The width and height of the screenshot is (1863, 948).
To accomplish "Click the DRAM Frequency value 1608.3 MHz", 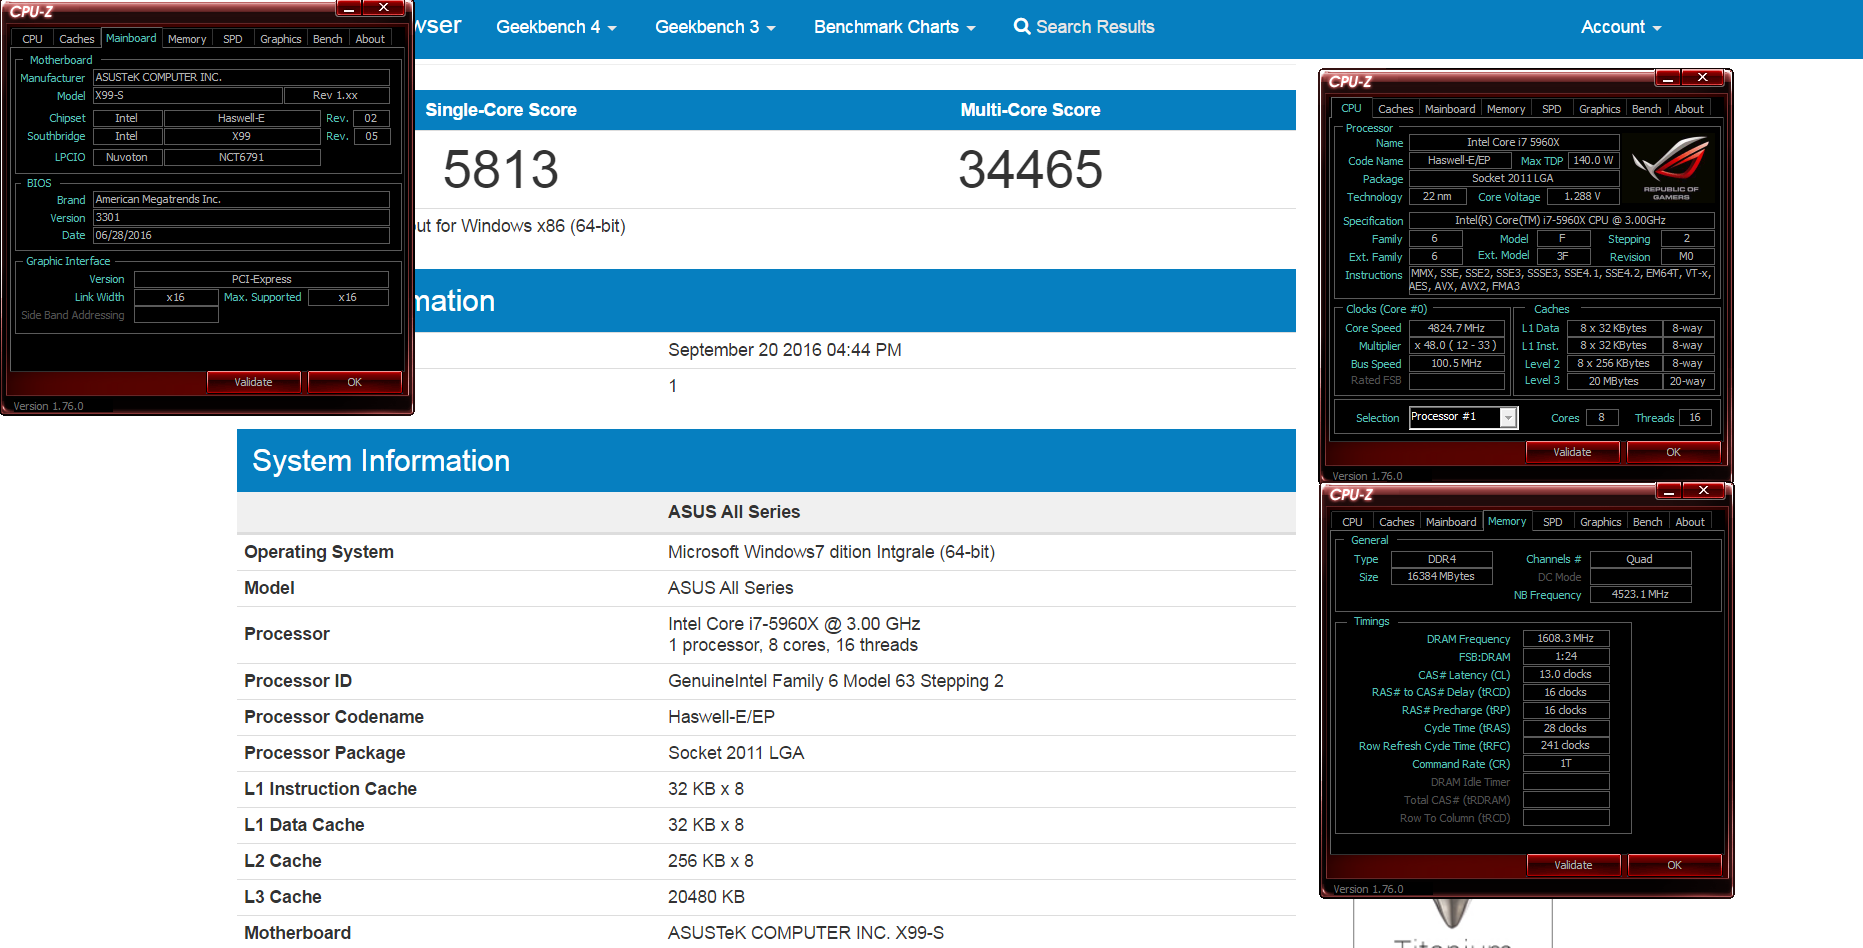I will 1565,638.
